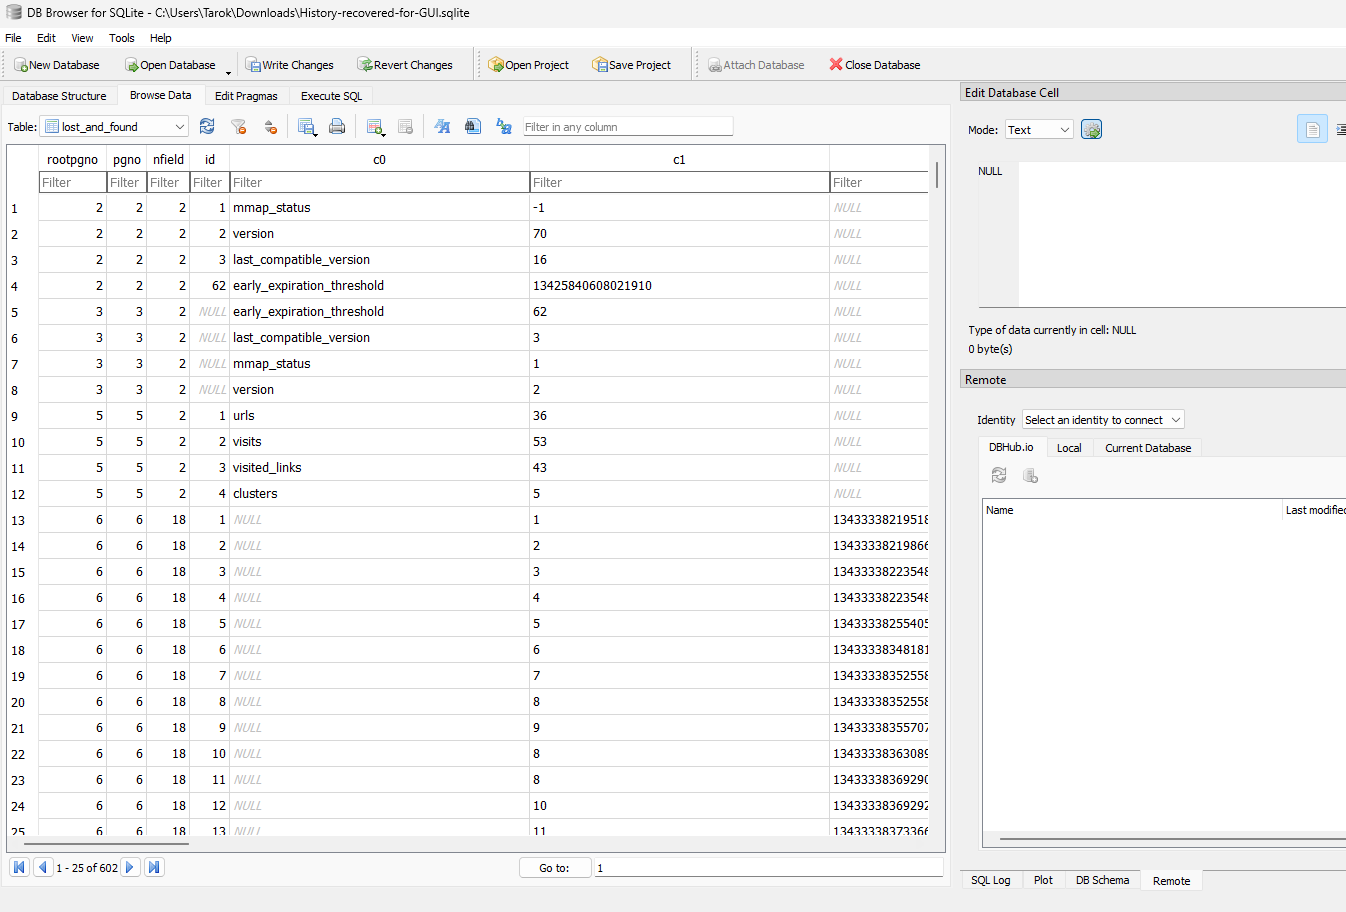Switch to the Database Structure tab
Viewport: 1346px width, 912px height.
point(59,96)
